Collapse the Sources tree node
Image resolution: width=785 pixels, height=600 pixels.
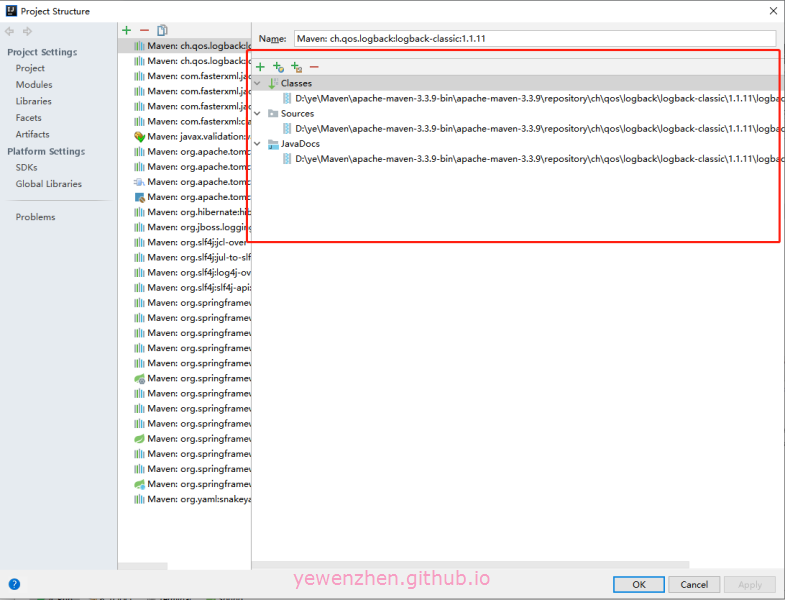(x=258, y=114)
